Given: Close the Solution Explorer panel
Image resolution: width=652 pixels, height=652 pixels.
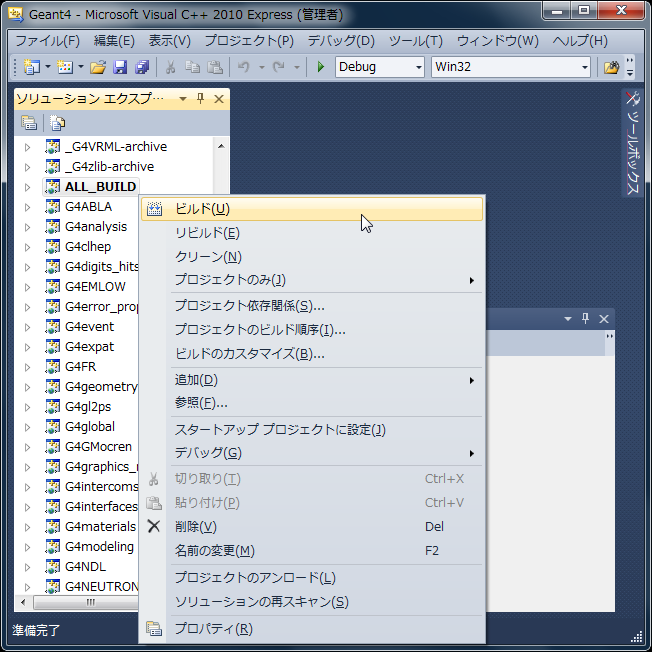Looking at the screenshot, I should [219, 99].
